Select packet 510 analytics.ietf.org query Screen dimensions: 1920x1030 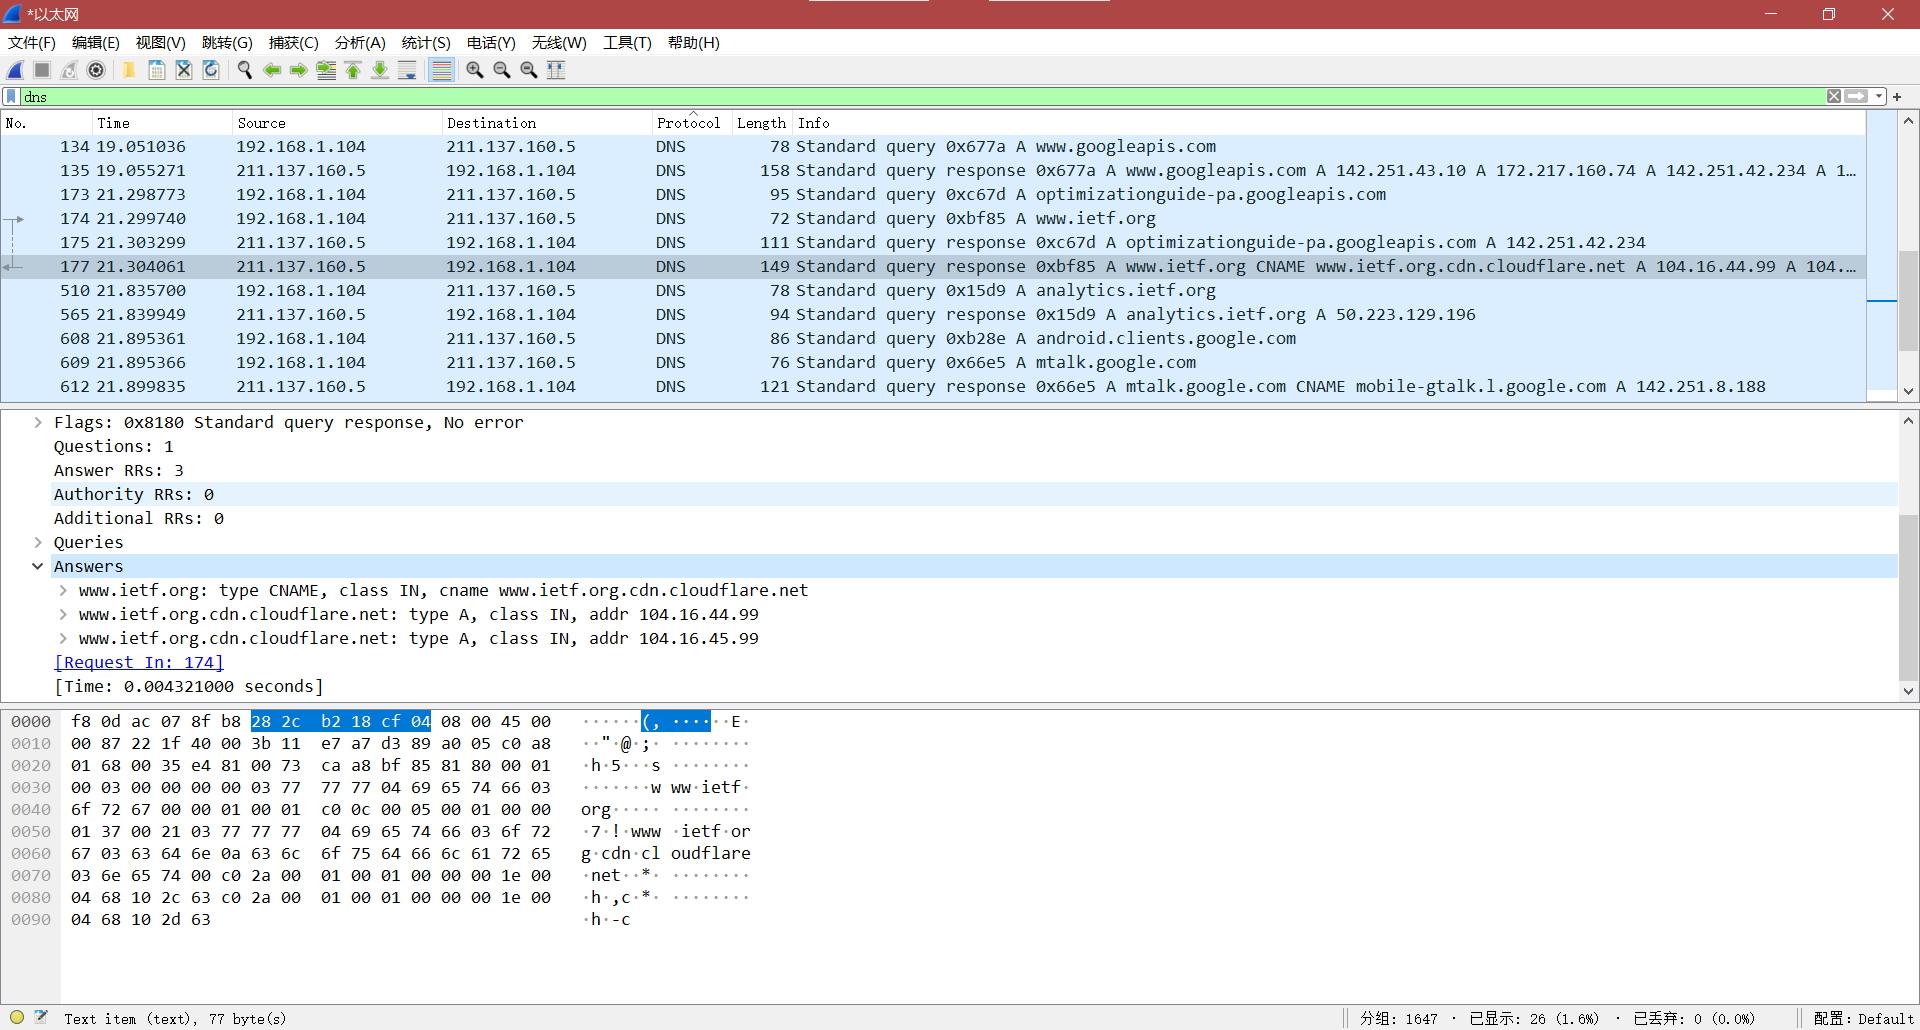(x=933, y=290)
